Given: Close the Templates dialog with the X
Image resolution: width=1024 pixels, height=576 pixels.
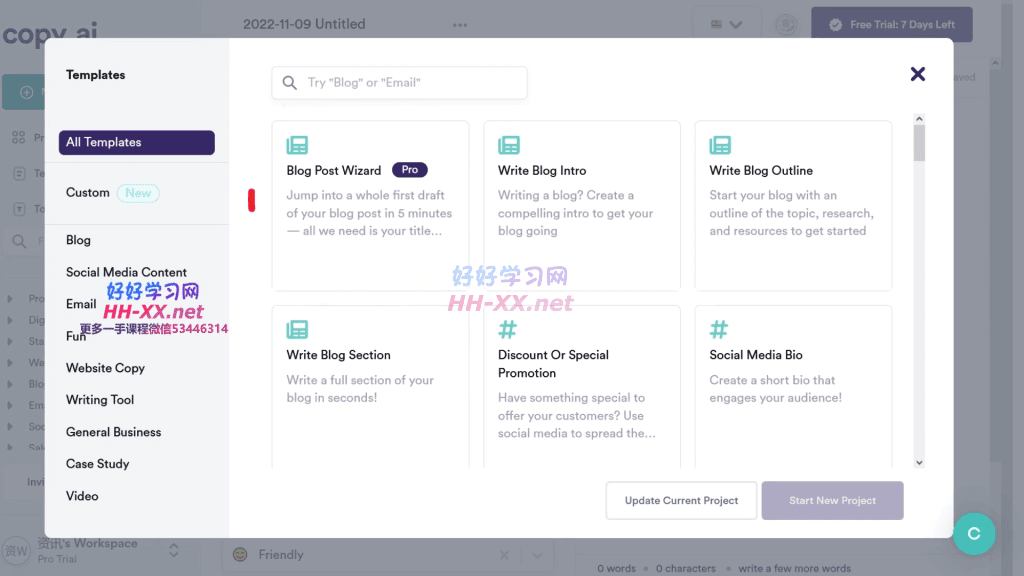Looking at the screenshot, I should click(918, 74).
